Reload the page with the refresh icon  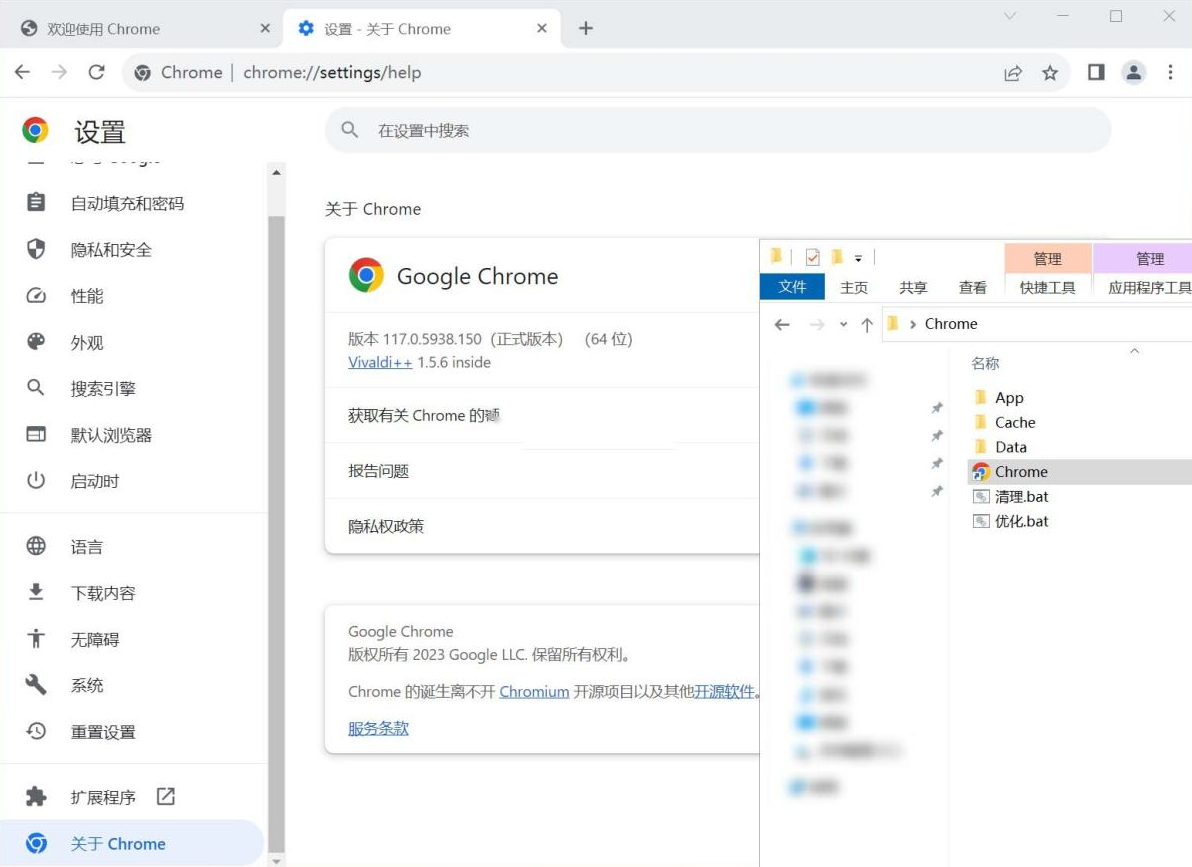point(96,72)
